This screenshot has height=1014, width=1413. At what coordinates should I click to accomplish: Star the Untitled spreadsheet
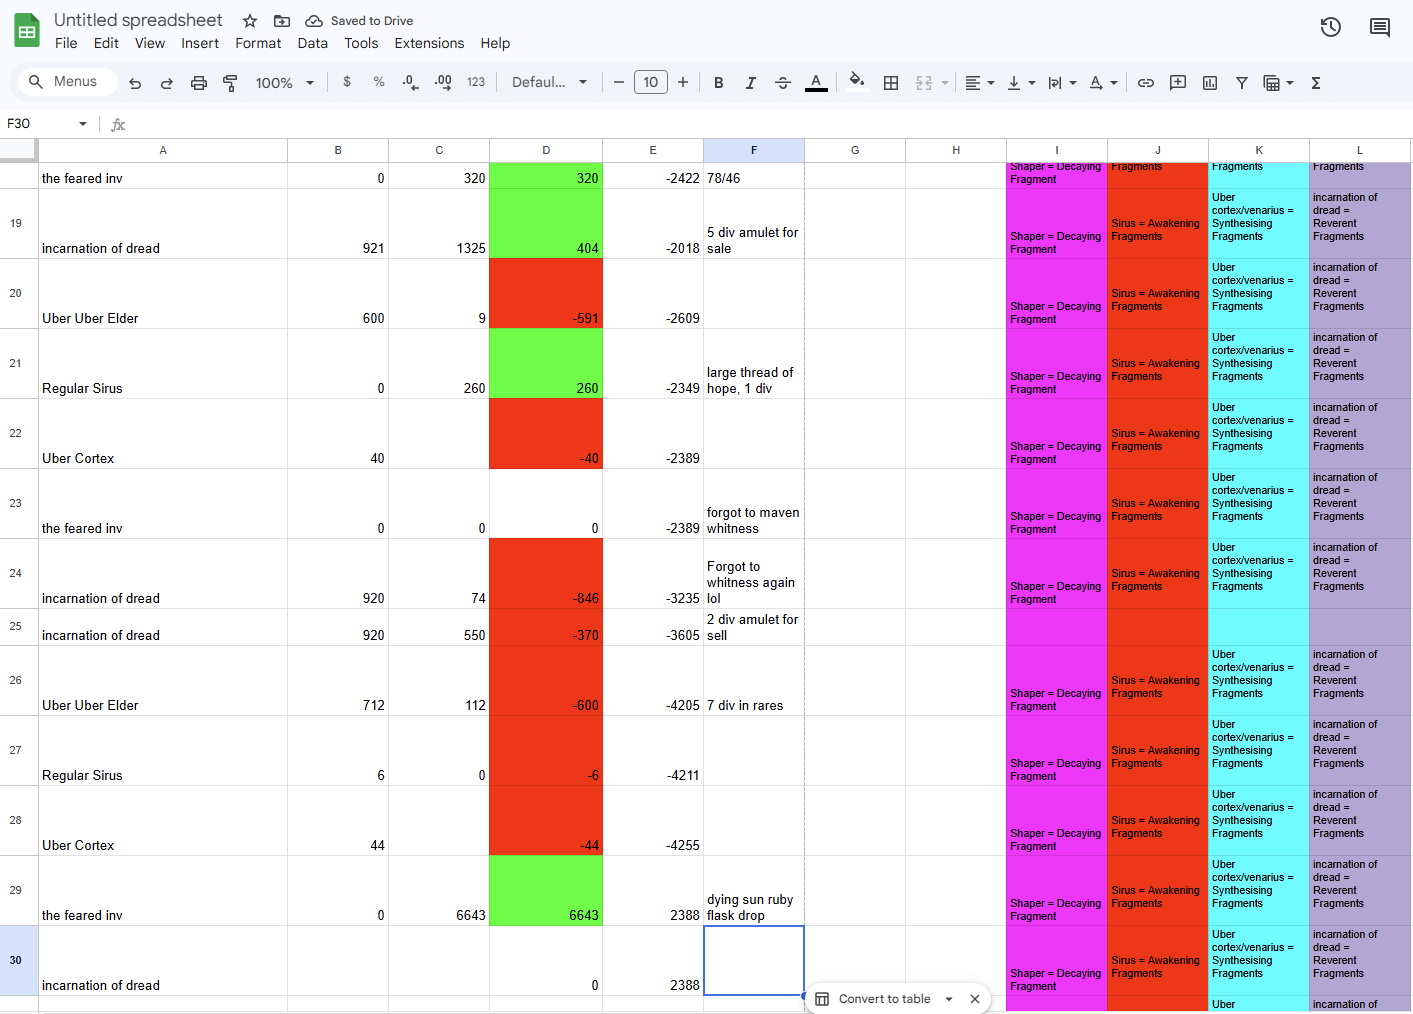click(x=250, y=21)
